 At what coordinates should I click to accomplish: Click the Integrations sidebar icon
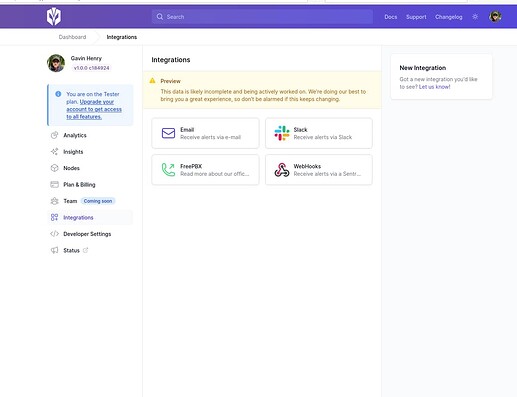(x=54, y=217)
